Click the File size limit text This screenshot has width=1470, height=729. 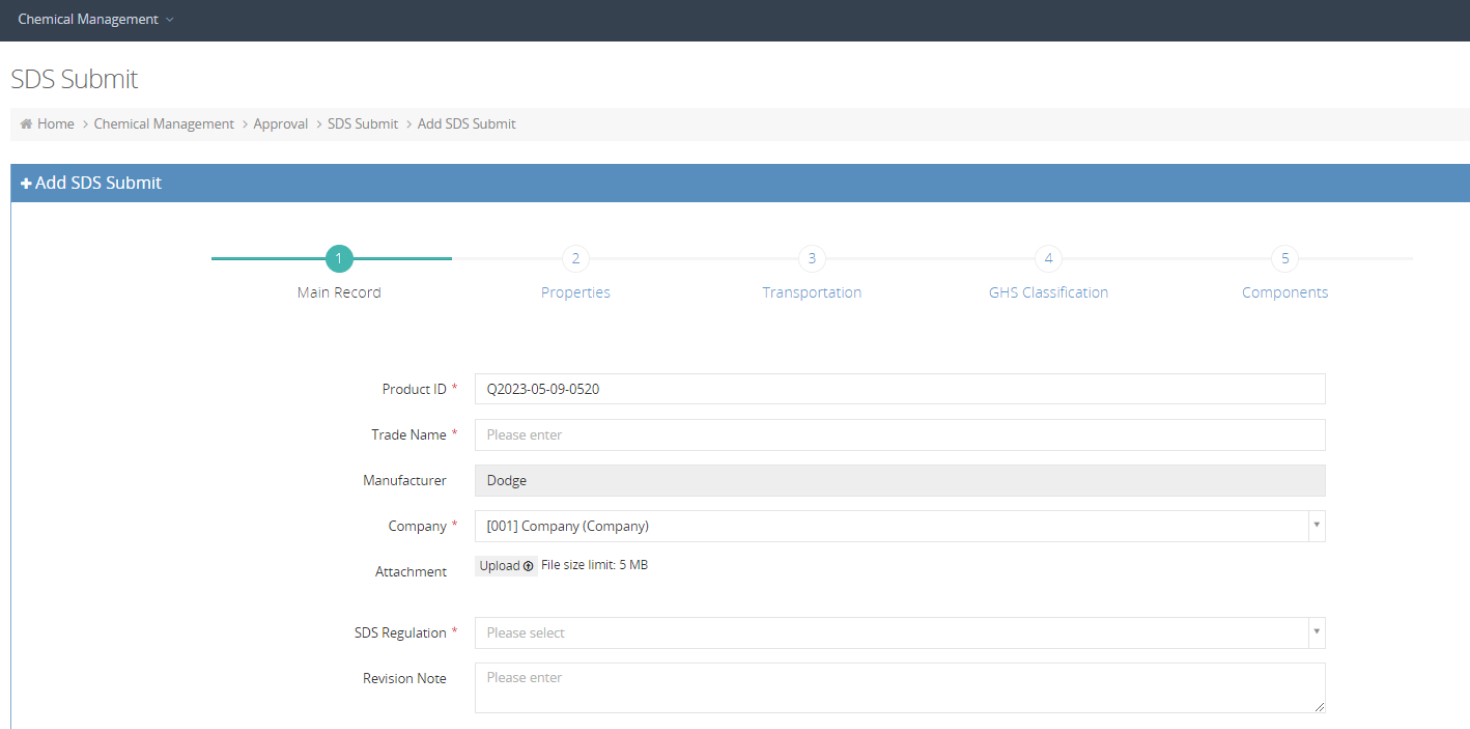click(x=594, y=565)
